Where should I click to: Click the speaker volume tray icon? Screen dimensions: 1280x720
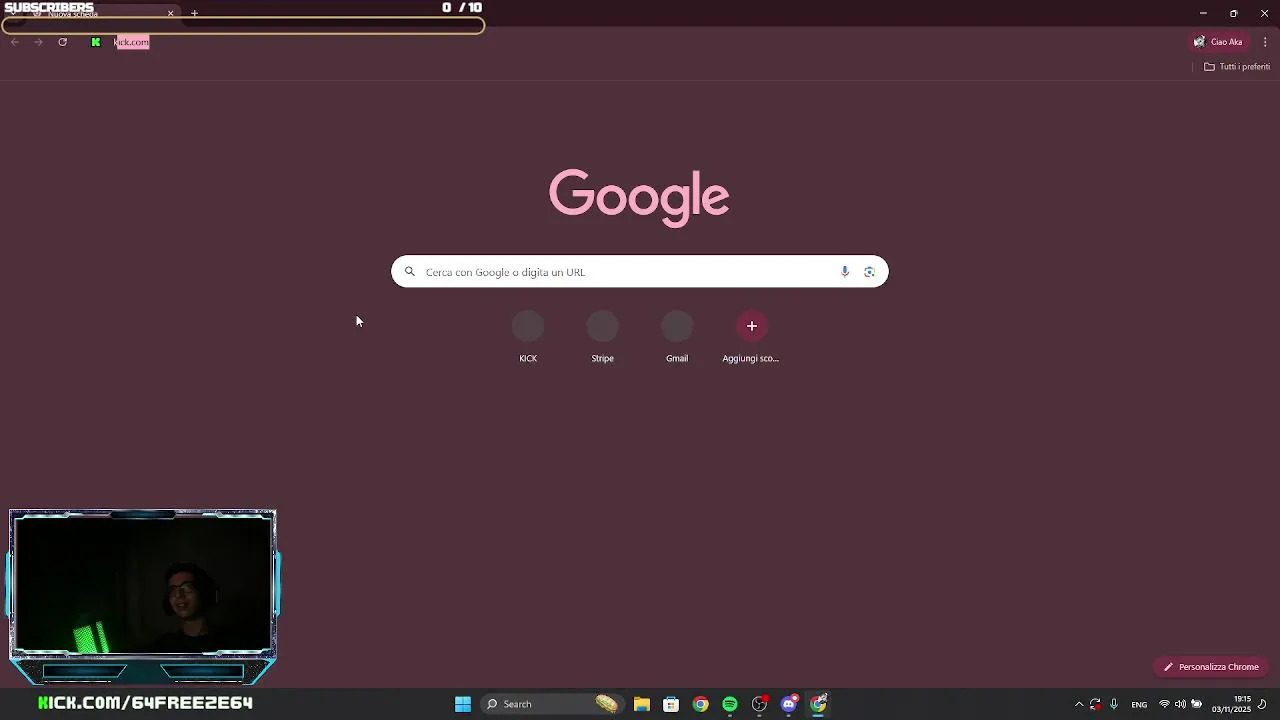(1180, 704)
